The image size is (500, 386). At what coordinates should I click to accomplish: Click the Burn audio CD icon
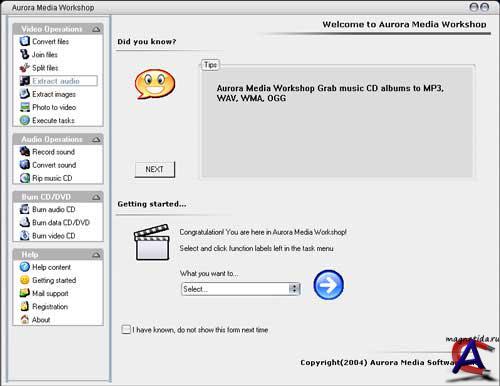tap(25, 209)
